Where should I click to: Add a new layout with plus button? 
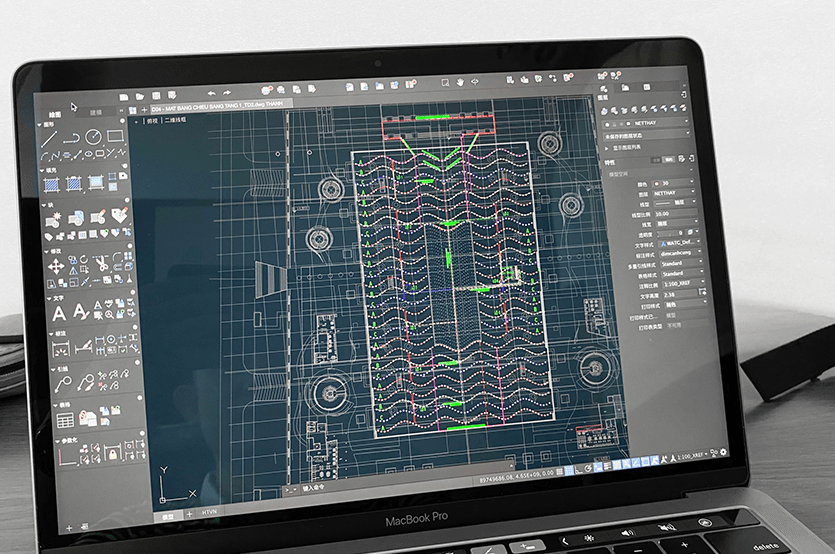tap(189, 514)
